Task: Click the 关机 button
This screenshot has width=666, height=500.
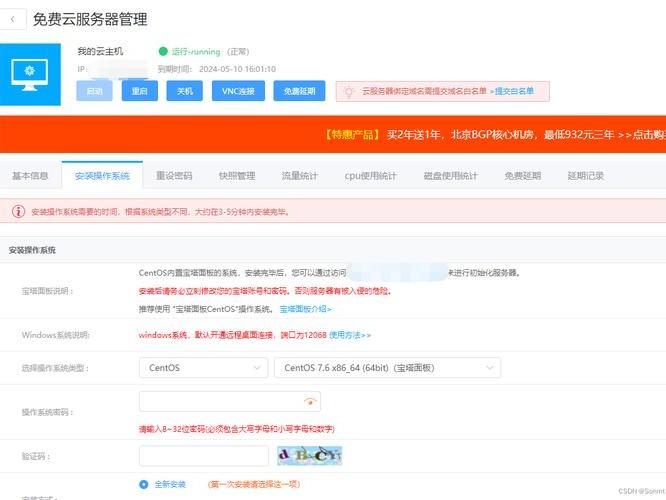Action: click(x=185, y=91)
